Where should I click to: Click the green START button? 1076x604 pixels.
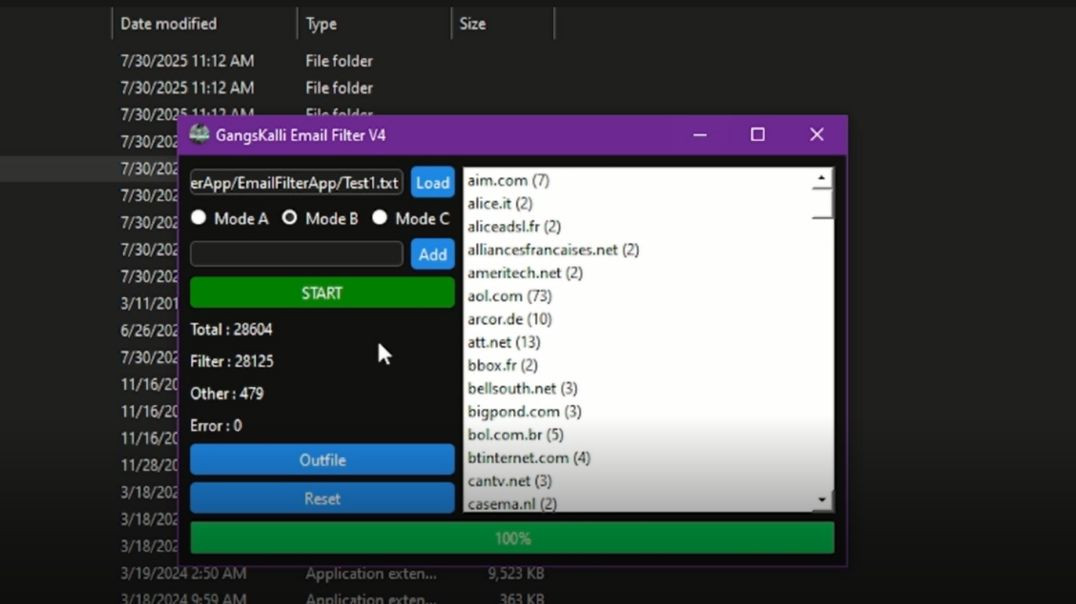tap(322, 293)
